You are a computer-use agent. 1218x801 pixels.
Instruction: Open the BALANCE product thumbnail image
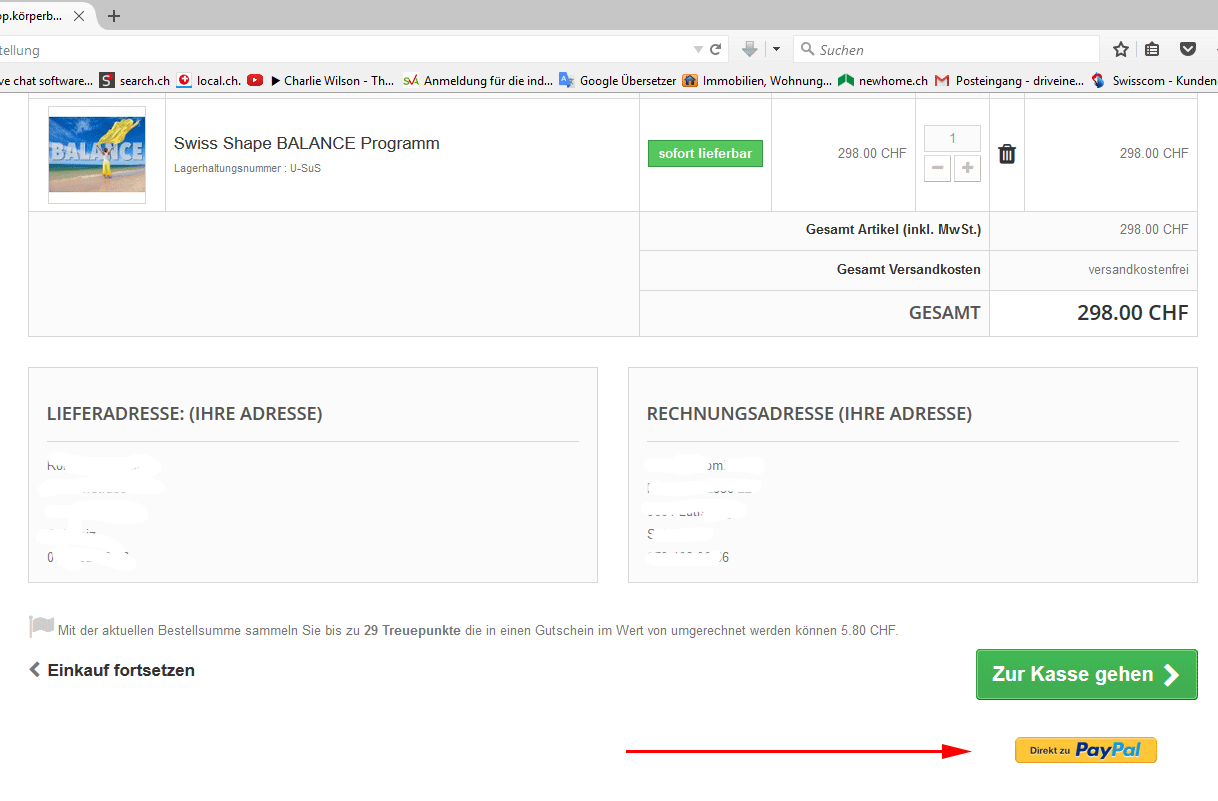tap(97, 155)
